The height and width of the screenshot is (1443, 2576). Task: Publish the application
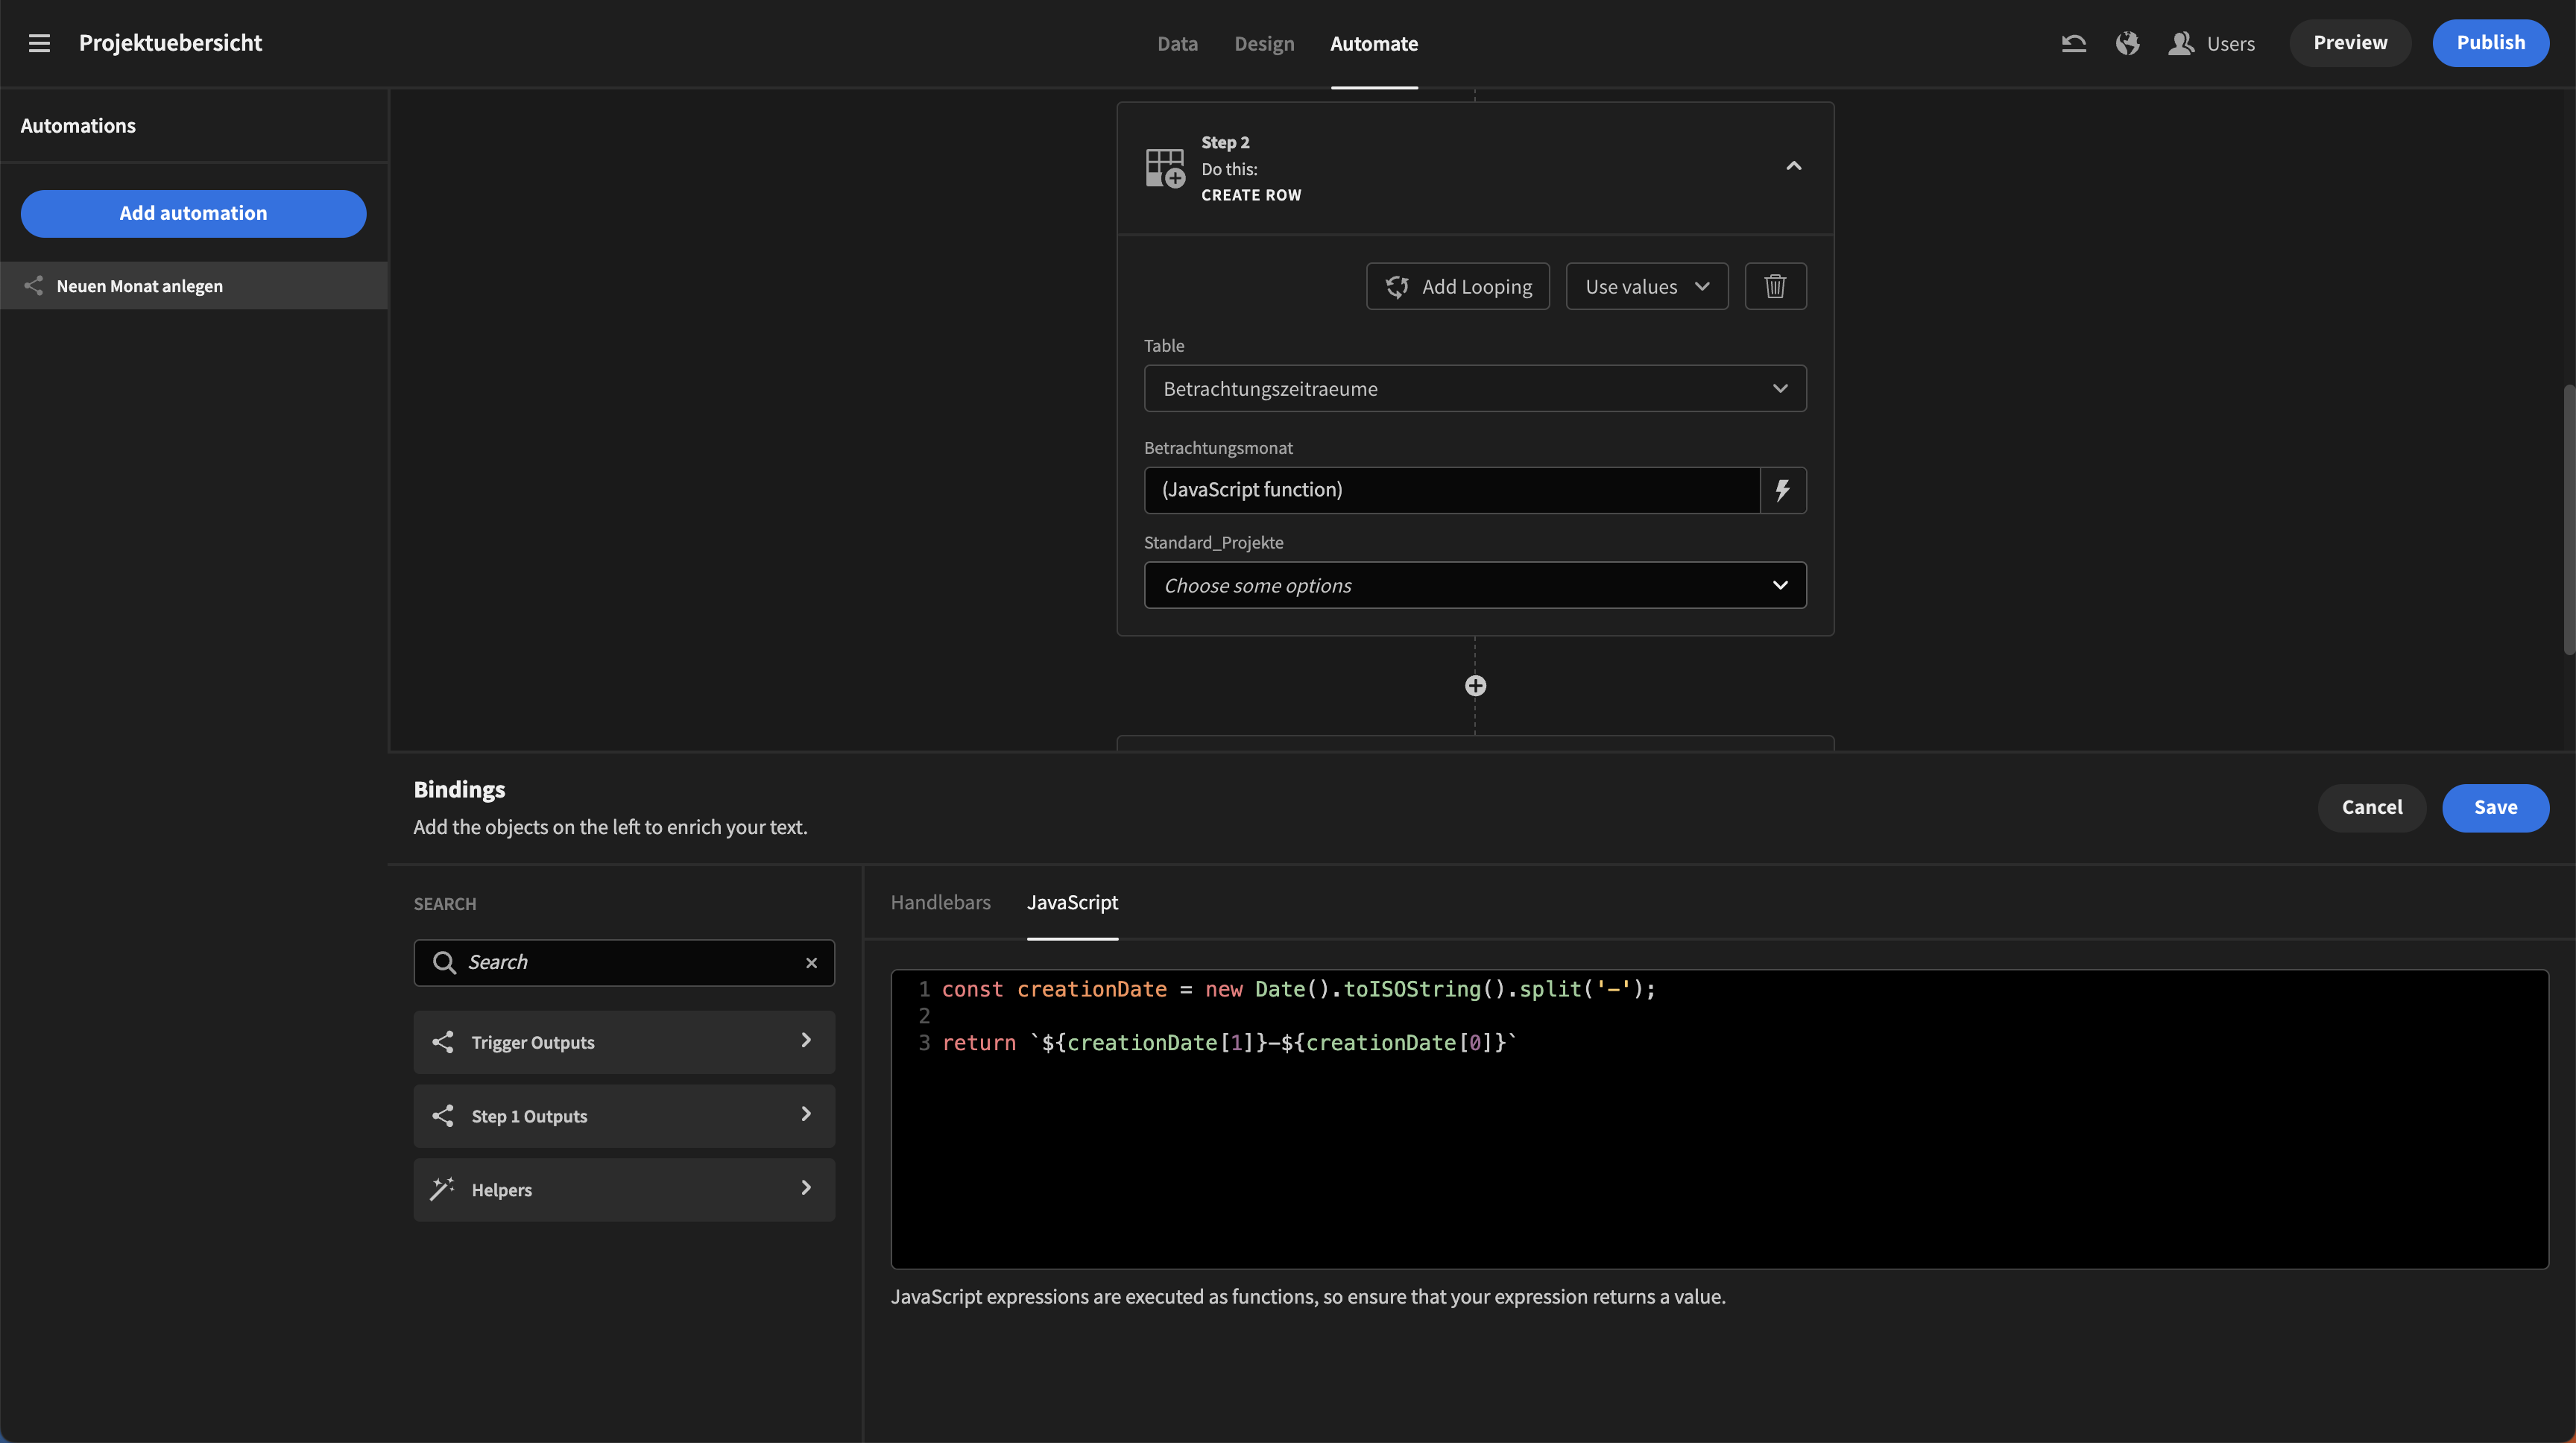coord(2491,42)
